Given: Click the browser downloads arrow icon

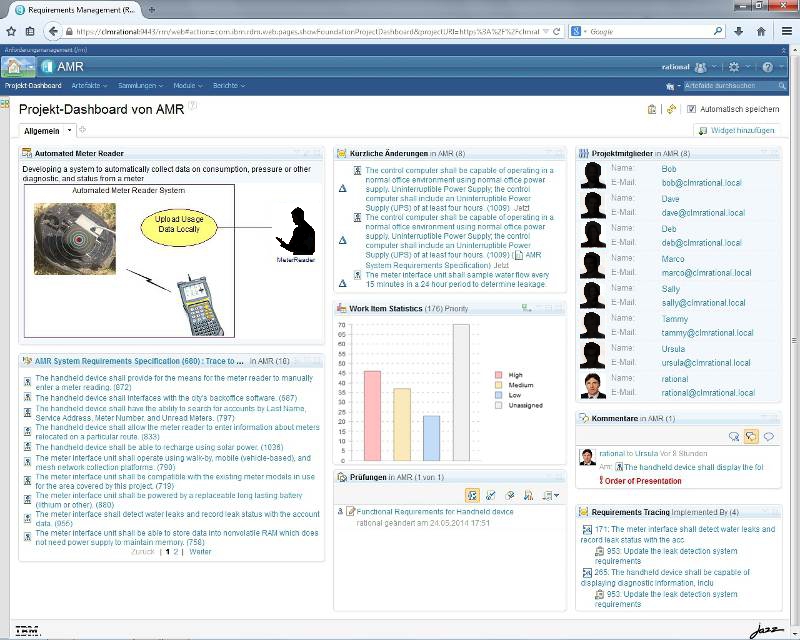Looking at the screenshot, I should coord(738,32).
